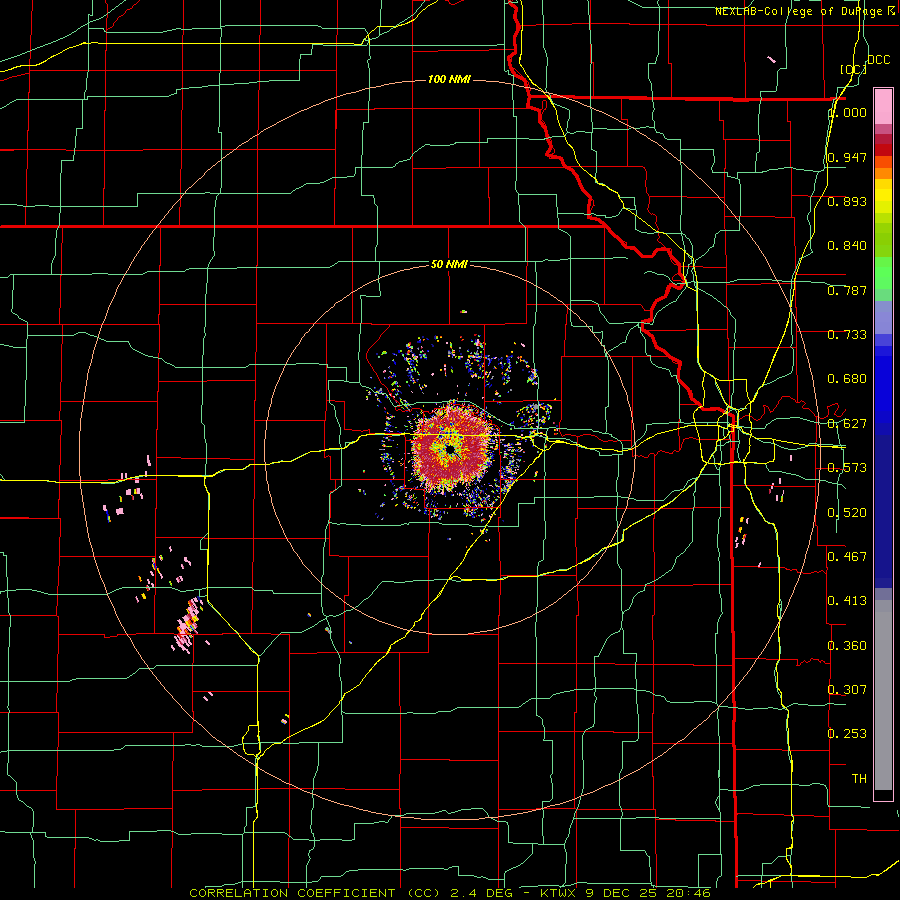900x900 pixels.
Task: Click the 0.733 color scale value
Action: point(847,335)
